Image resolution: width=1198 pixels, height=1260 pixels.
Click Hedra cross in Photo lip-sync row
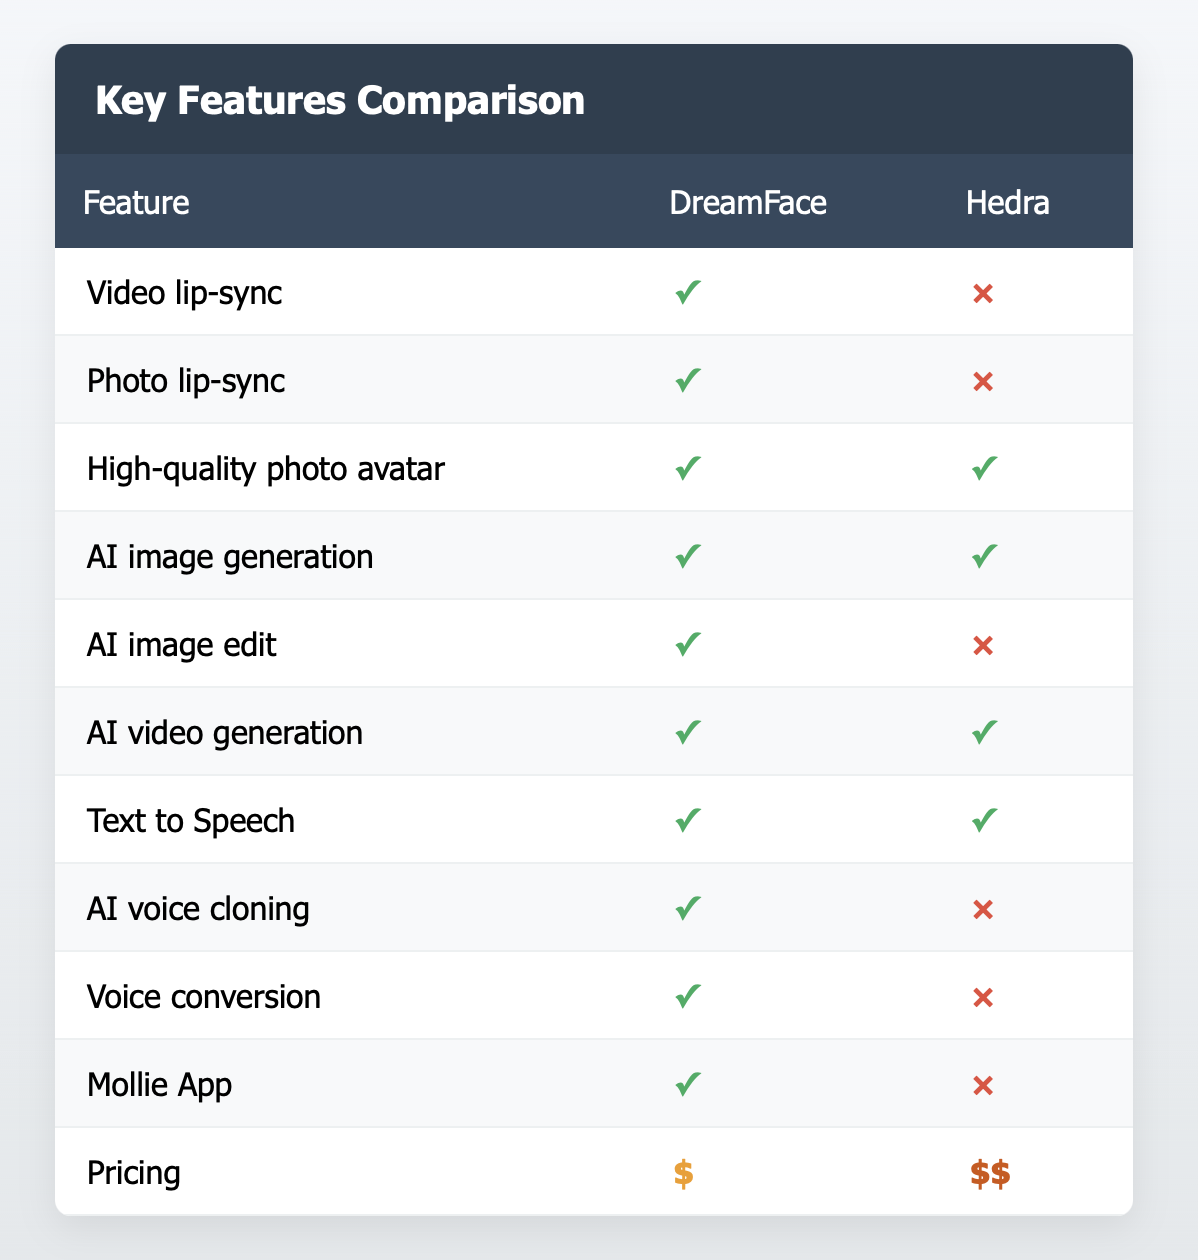[x=983, y=382]
